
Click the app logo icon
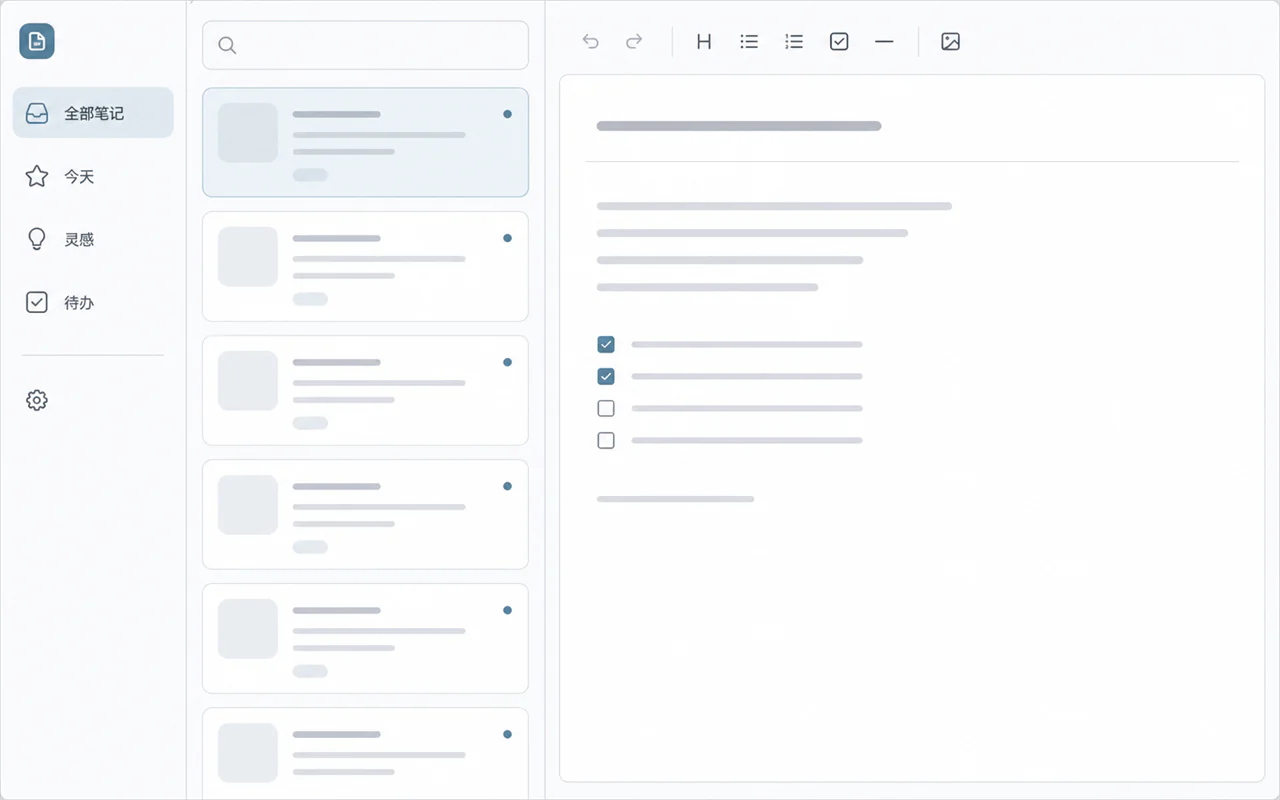point(37,41)
